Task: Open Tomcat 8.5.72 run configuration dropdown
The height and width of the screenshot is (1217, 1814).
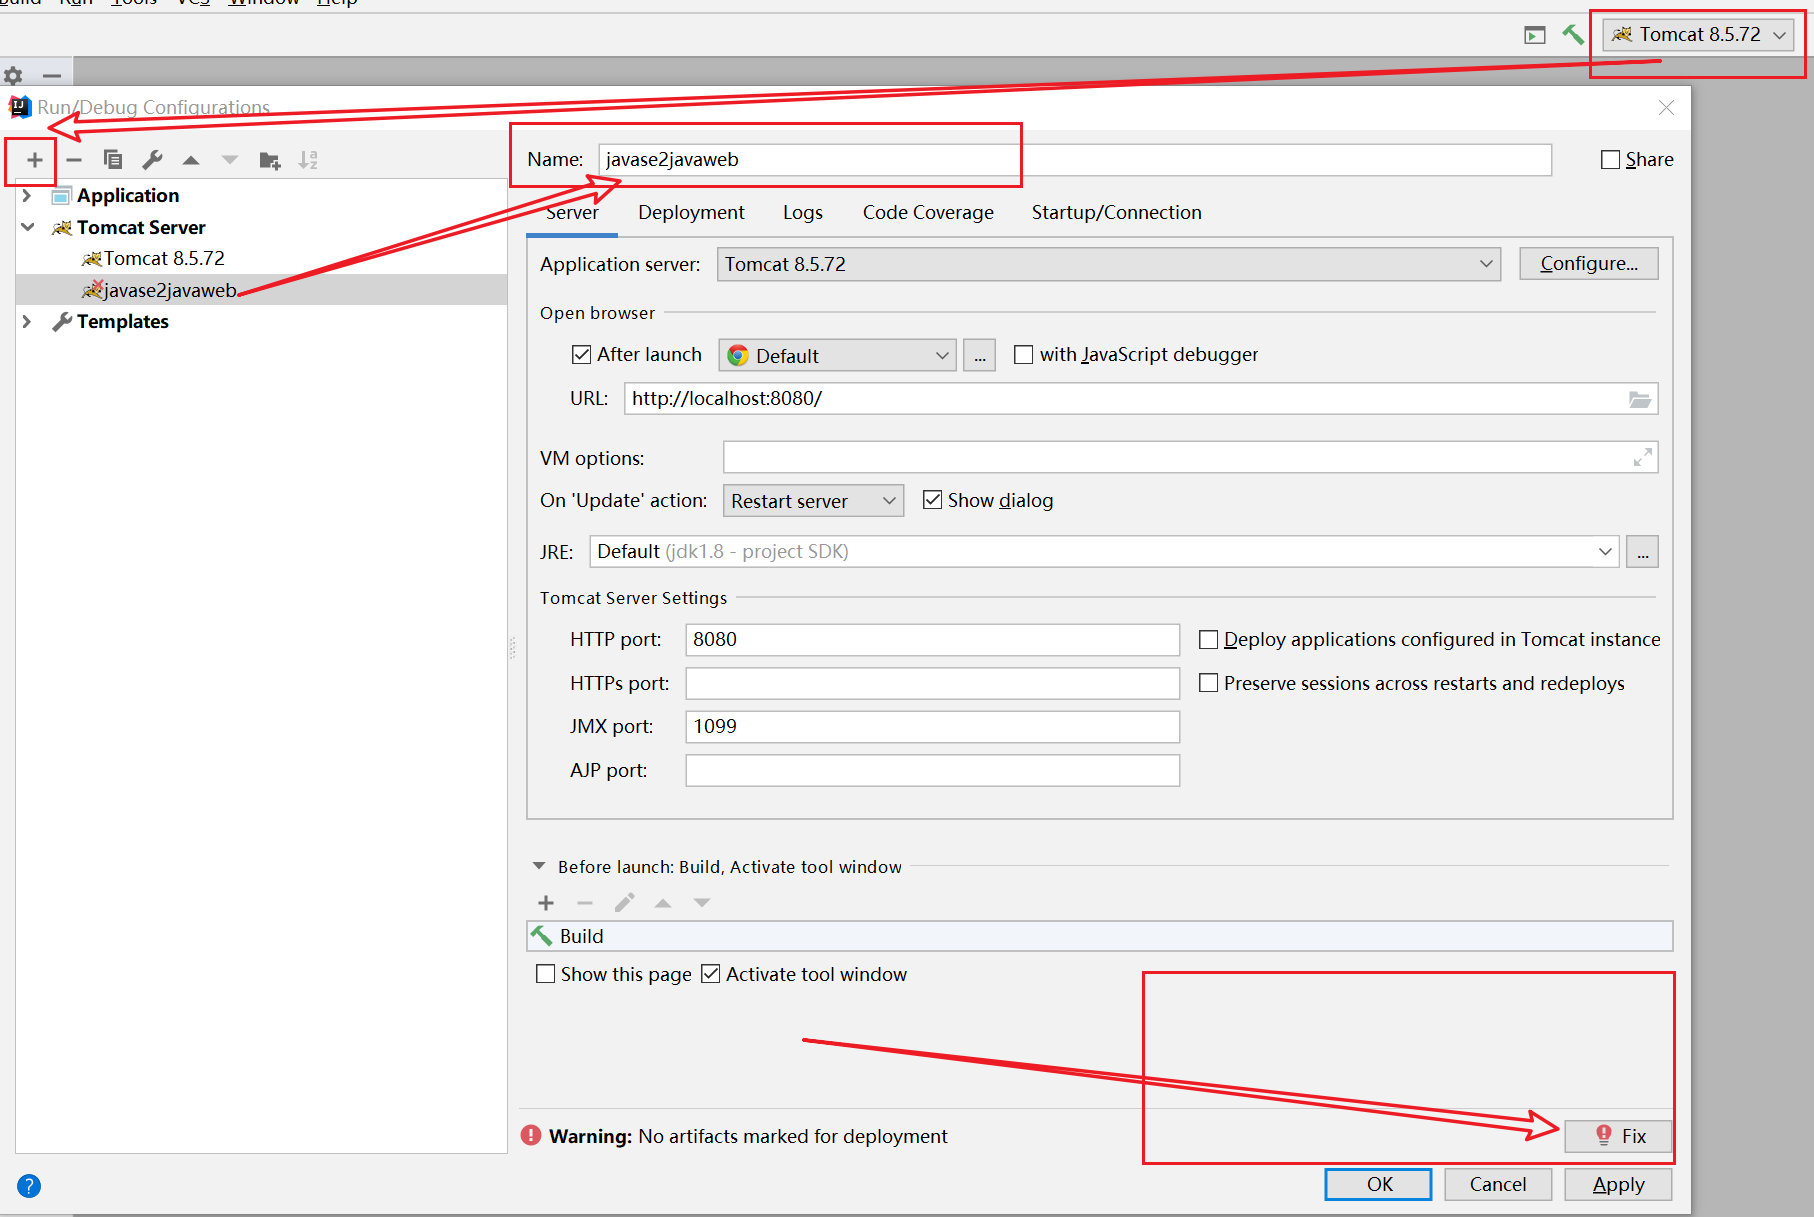Action: pyautogui.click(x=1699, y=35)
